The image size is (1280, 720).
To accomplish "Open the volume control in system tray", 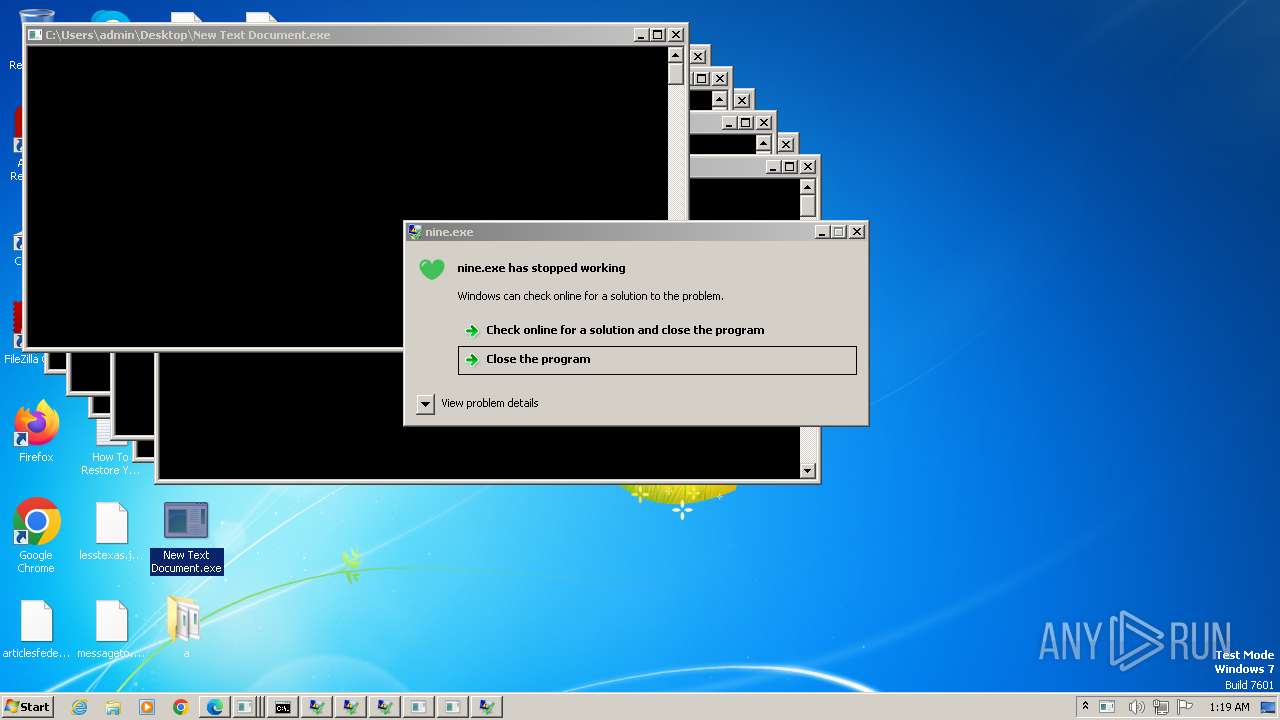I will pos(1136,707).
